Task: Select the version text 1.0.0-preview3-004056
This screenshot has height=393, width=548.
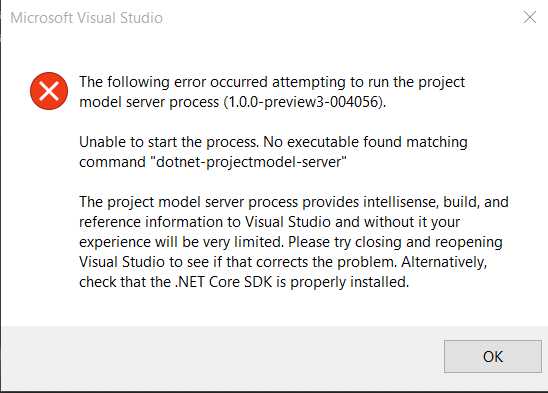Action: tap(303, 102)
